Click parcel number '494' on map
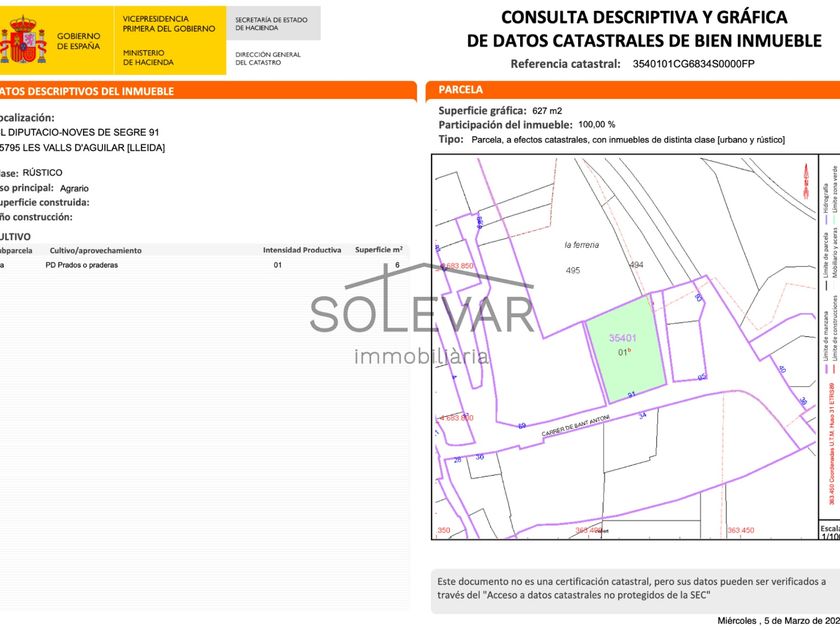The height and width of the screenshot is (630, 840). [636, 265]
